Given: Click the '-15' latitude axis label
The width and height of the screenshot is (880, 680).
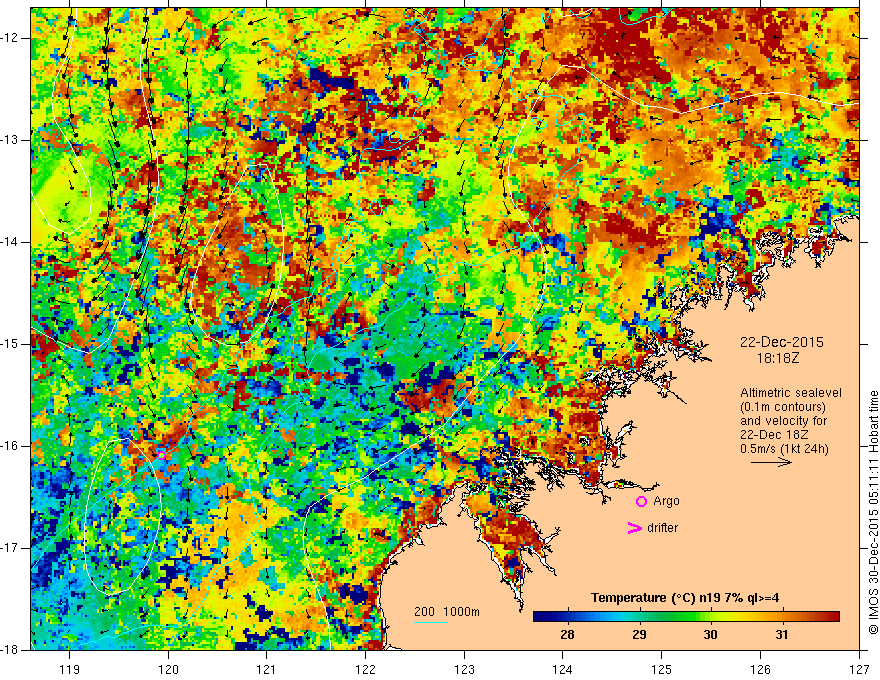Looking at the screenshot, I should click(x=10, y=344).
